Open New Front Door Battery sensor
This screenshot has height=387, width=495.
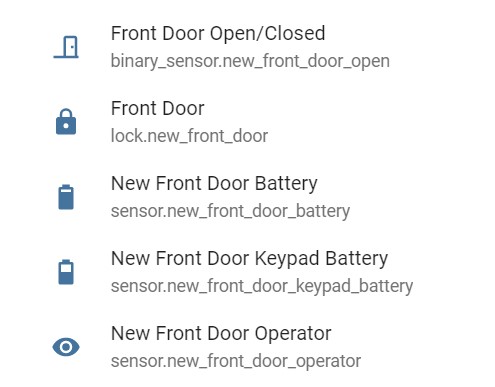click(214, 184)
